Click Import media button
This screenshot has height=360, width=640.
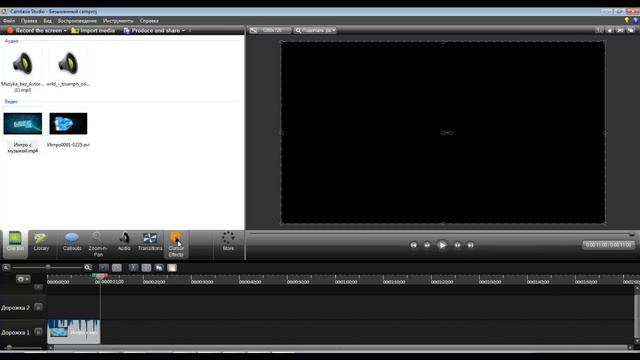pyautogui.click(x=93, y=31)
